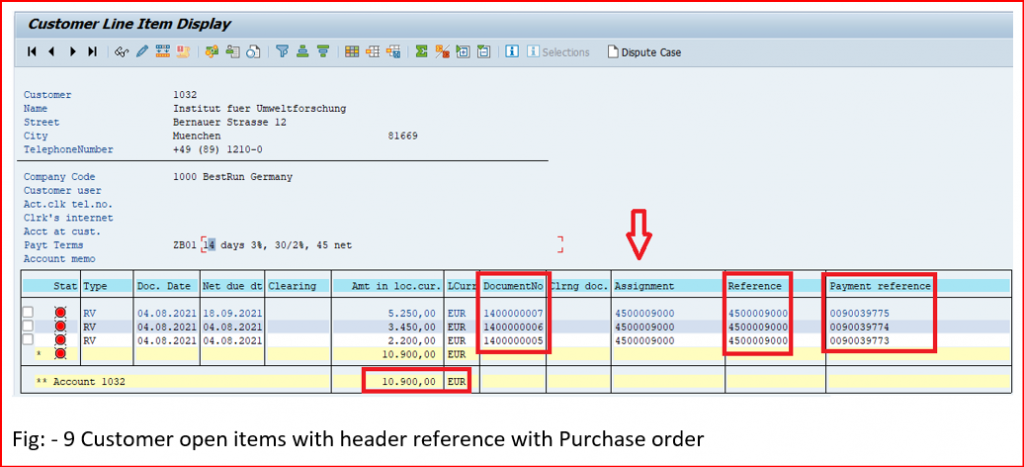This screenshot has height=467, width=1024.
Task: Open the Change Layout grid icon
Action: coord(352,52)
